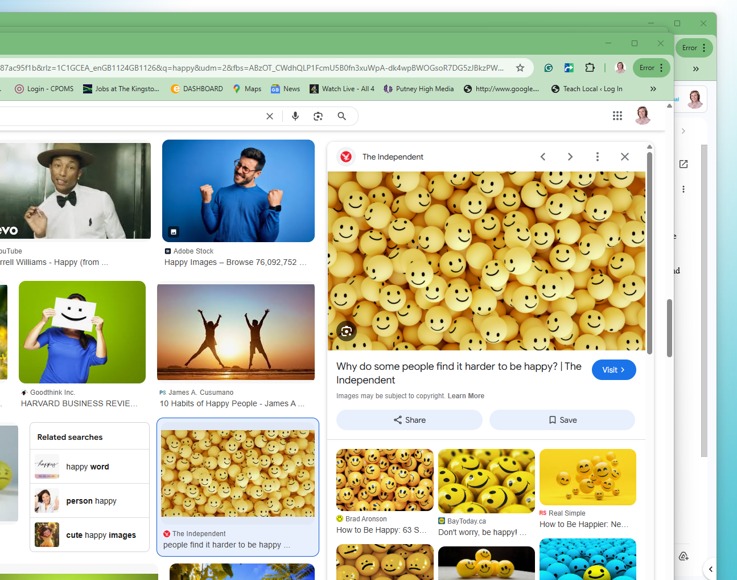Expand hidden bookmarks with double chevron

click(653, 89)
